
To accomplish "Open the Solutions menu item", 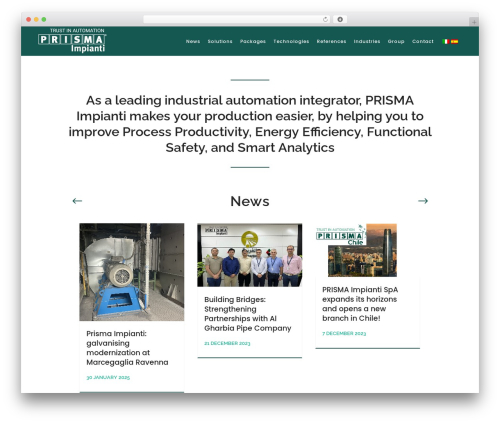I will click(x=220, y=41).
